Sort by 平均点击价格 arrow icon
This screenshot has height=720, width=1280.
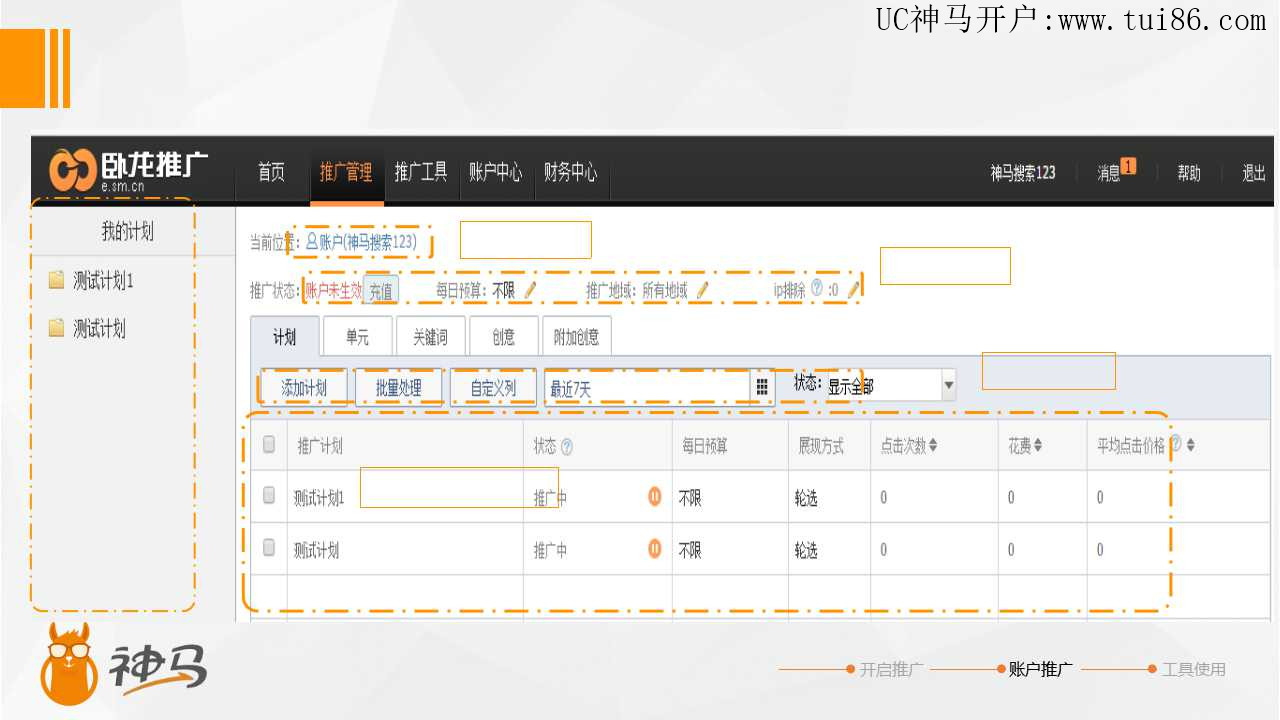click(x=1190, y=446)
